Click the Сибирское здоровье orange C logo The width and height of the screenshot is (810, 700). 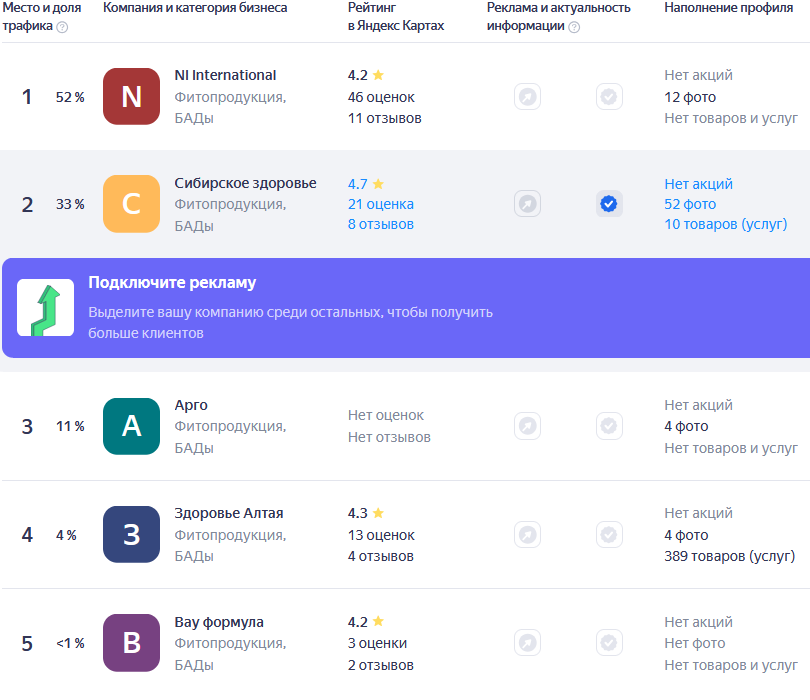131,204
